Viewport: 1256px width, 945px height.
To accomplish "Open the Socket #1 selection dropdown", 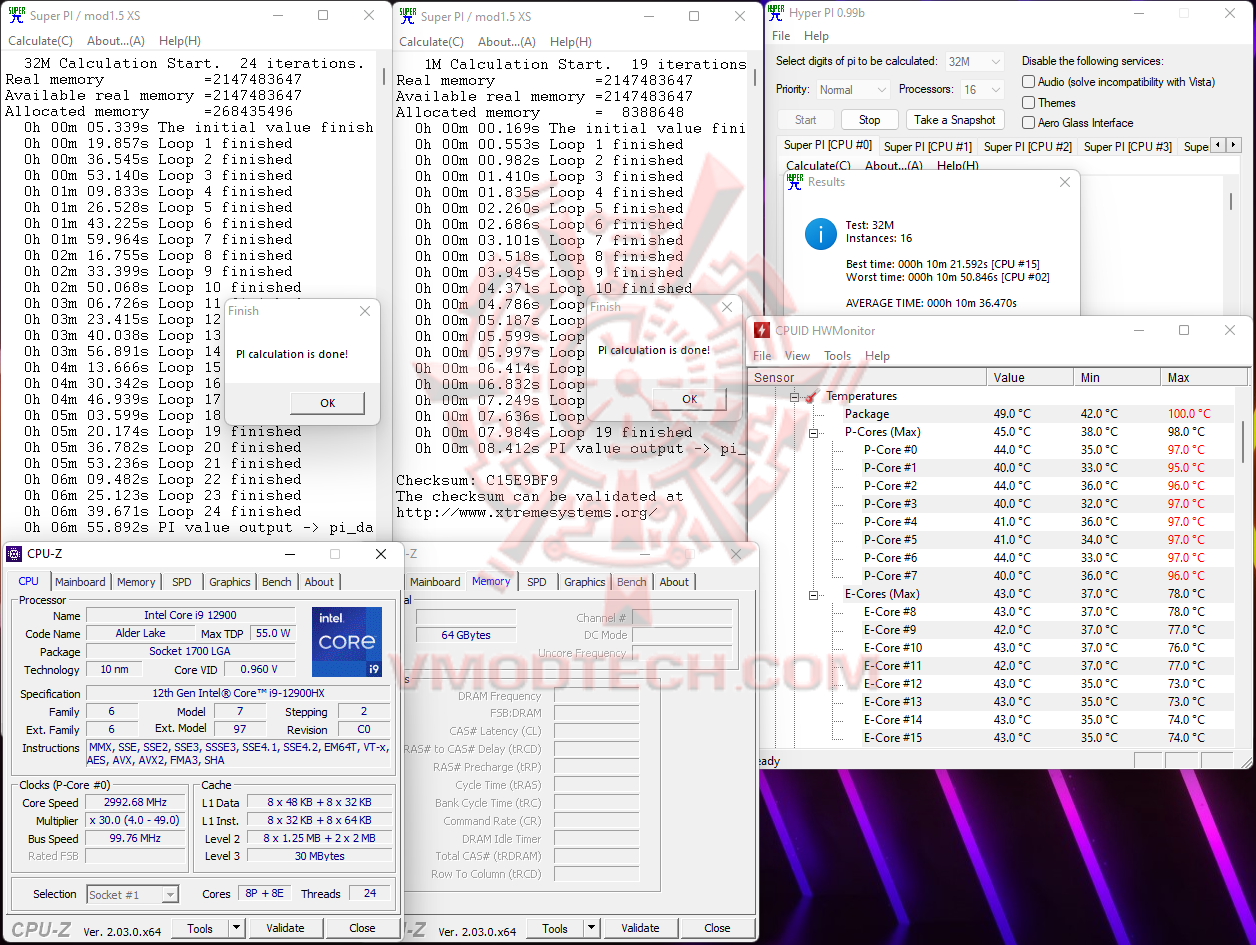I will coord(132,894).
